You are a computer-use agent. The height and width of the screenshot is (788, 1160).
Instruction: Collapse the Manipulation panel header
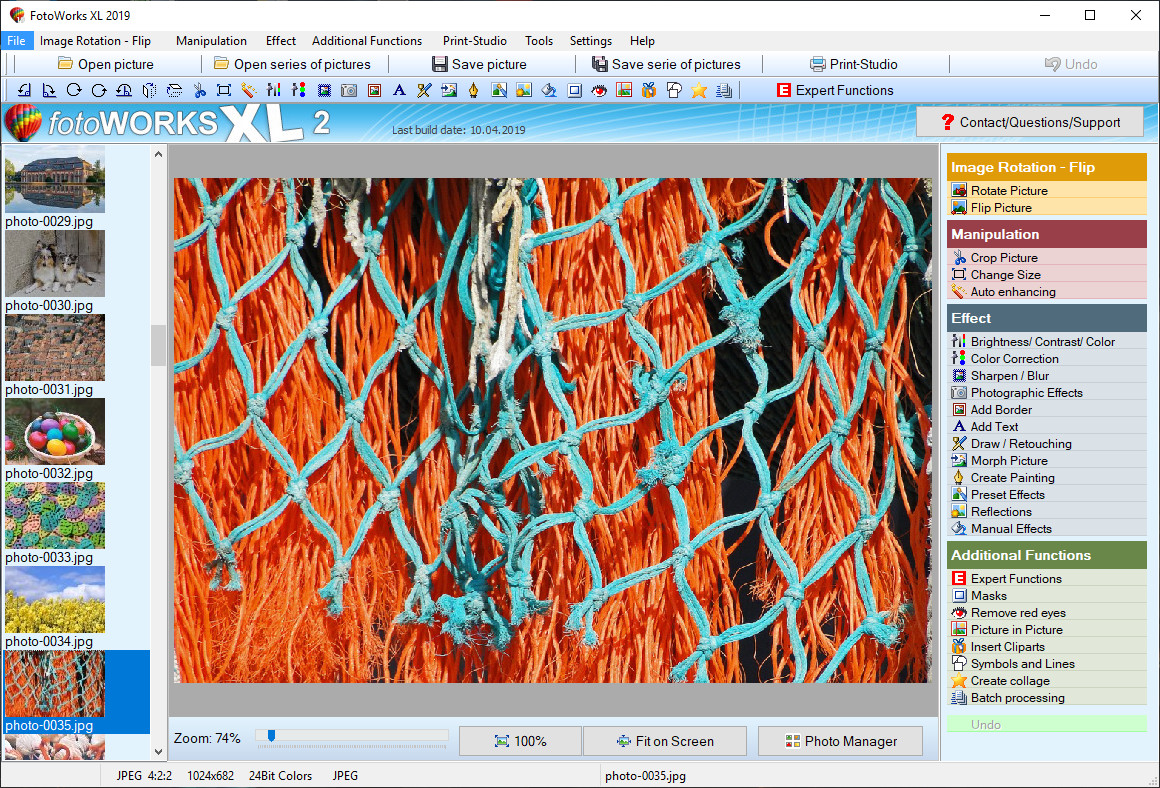(x=1046, y=233)
